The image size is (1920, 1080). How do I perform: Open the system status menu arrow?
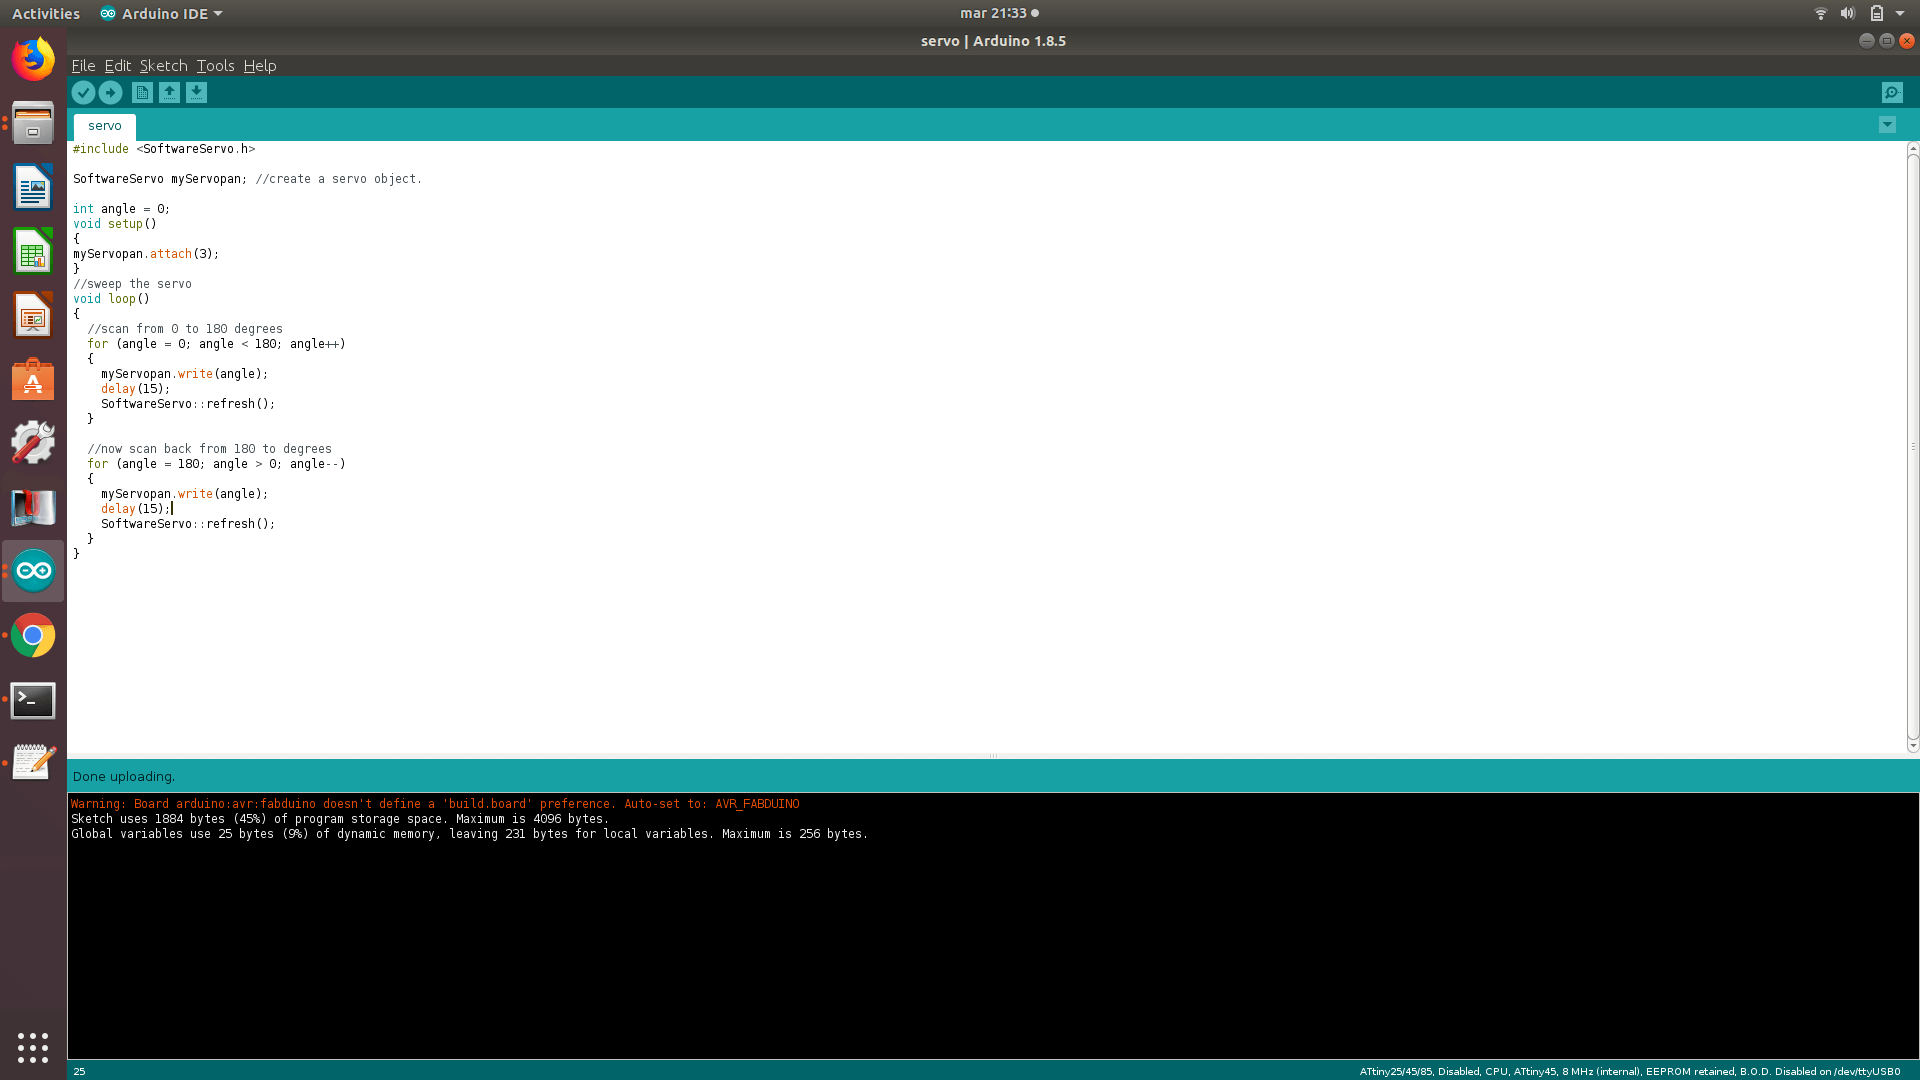tap(1900, 13)
